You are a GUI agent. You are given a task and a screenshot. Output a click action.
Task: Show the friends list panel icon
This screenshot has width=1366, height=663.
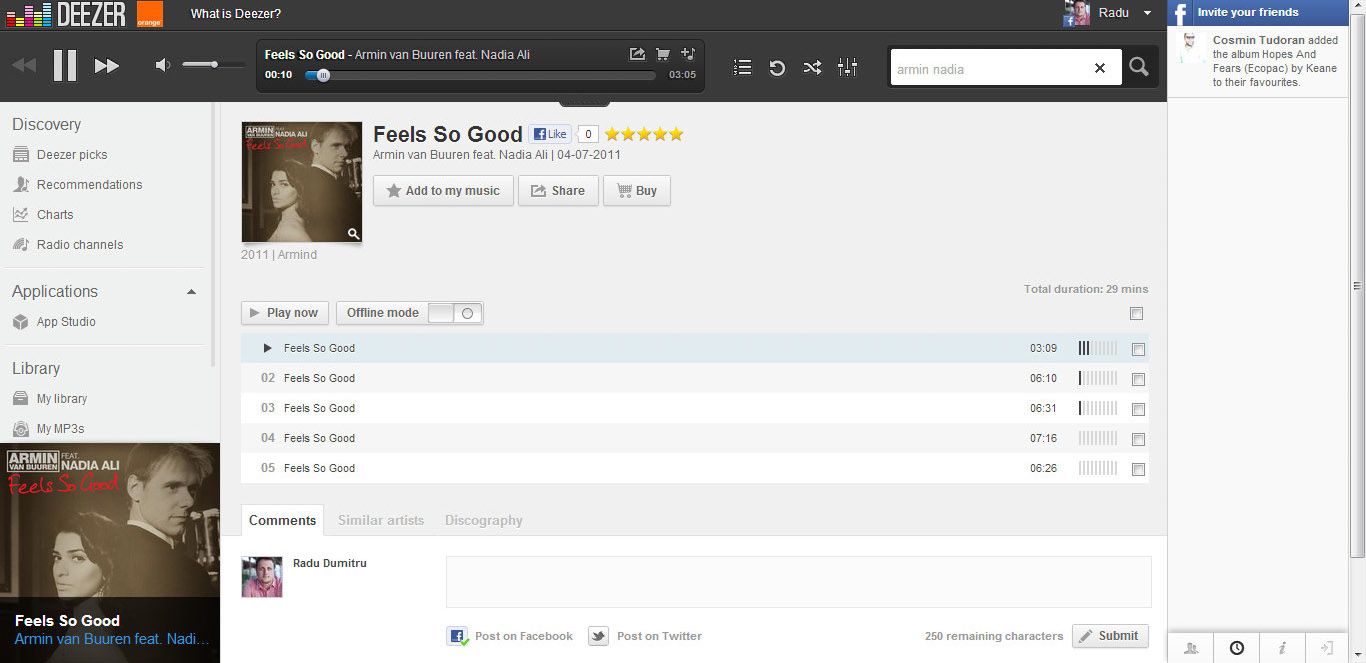pyautogui.click(x=1190, y=648)
